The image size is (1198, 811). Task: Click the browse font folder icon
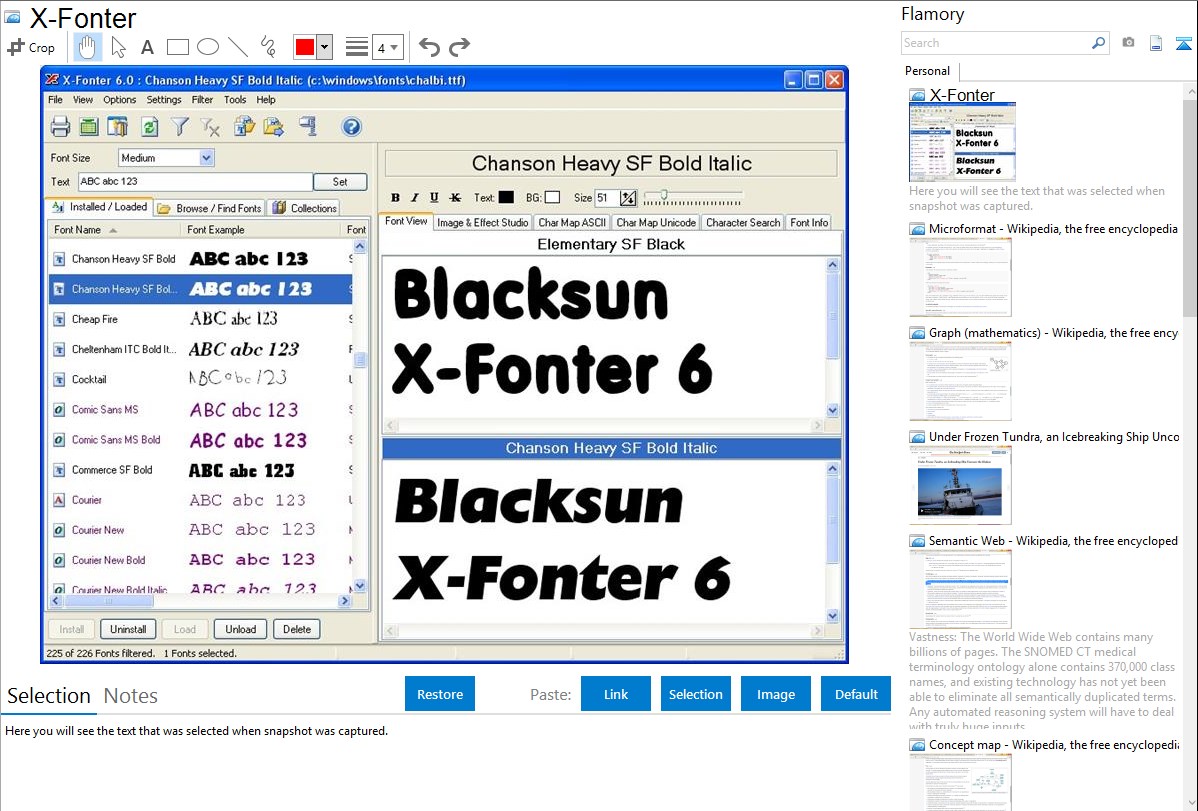pyautogui.click(x=244, y=126)
